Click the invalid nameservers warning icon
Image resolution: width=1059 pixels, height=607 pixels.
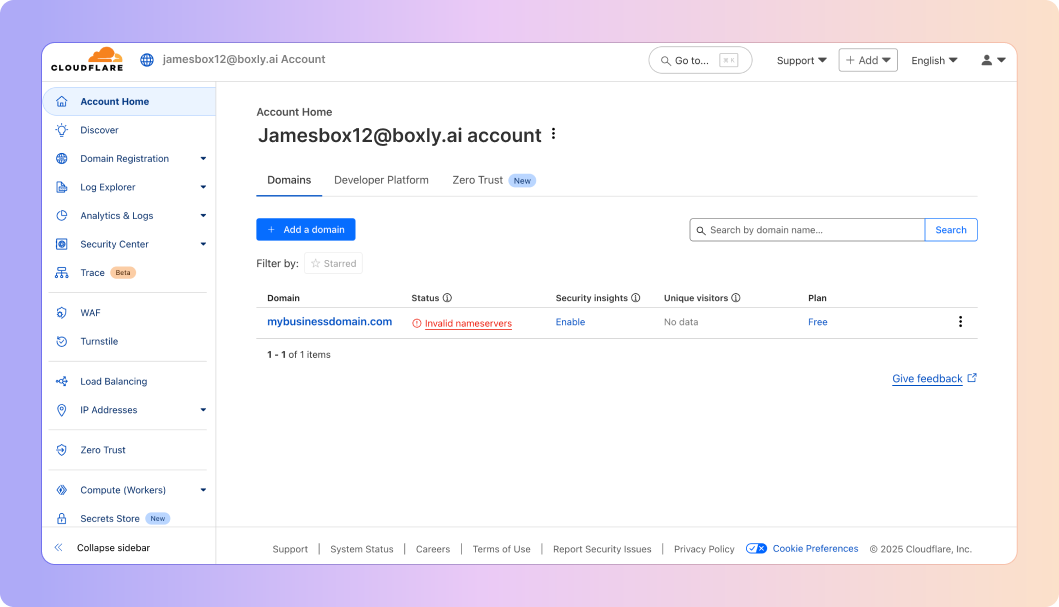tap(417, 323)
